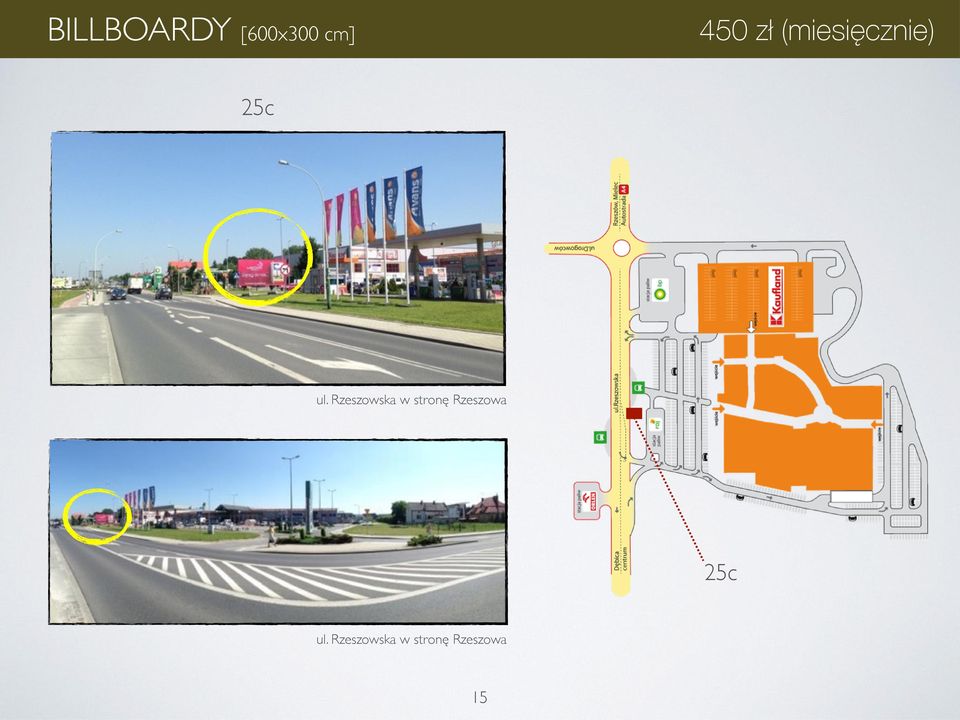Click the red A4 motorway badge
Image resolution: width=960 pixels, height=720 pixels.
click(x=625, y=190)
